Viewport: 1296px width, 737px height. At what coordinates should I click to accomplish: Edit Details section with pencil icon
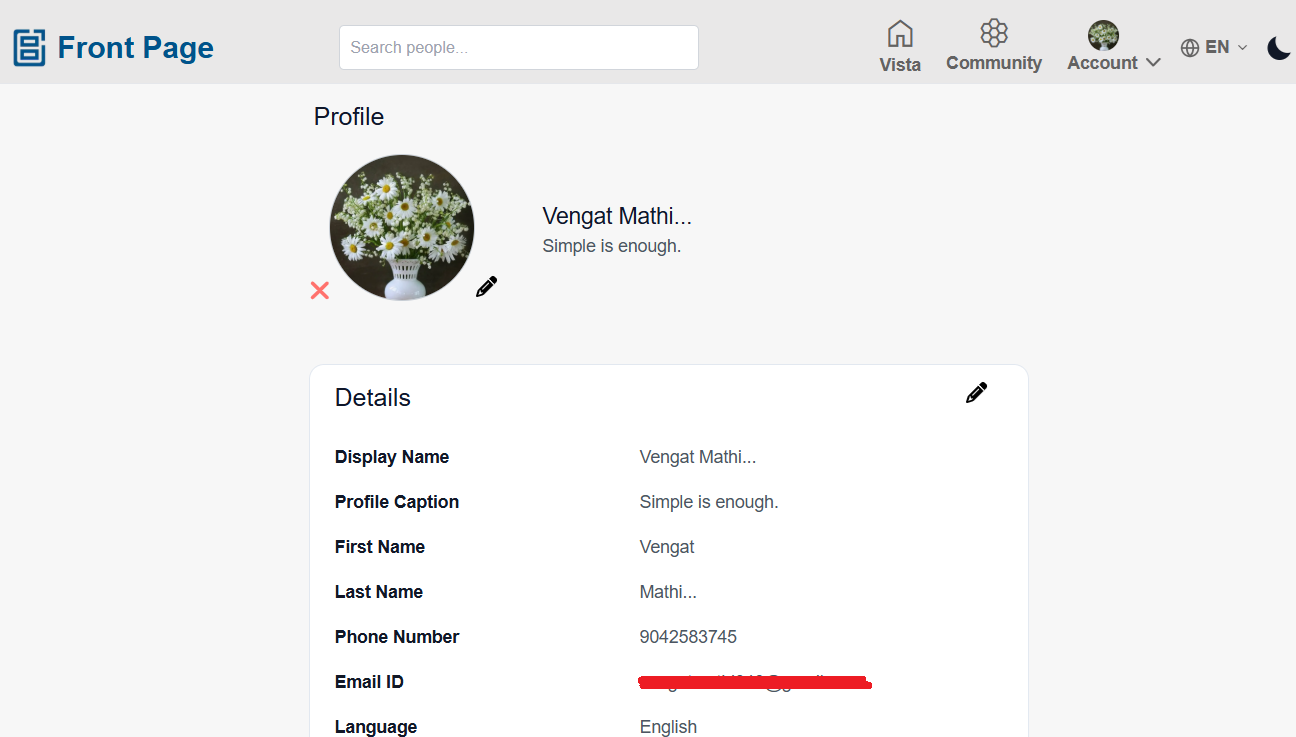point(976,393)
